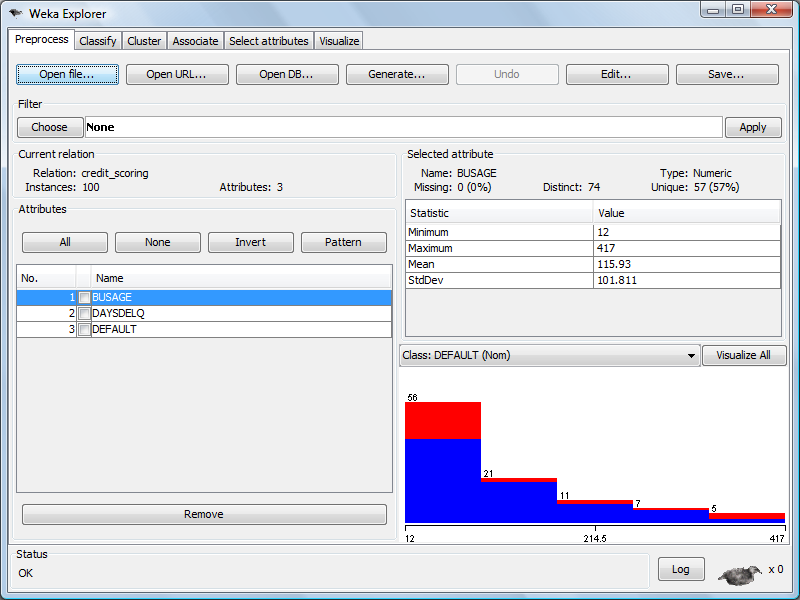Switch to the Classify tab
Image resolution: width=800 pixels, height=600 pixels.
pos(97,41)
